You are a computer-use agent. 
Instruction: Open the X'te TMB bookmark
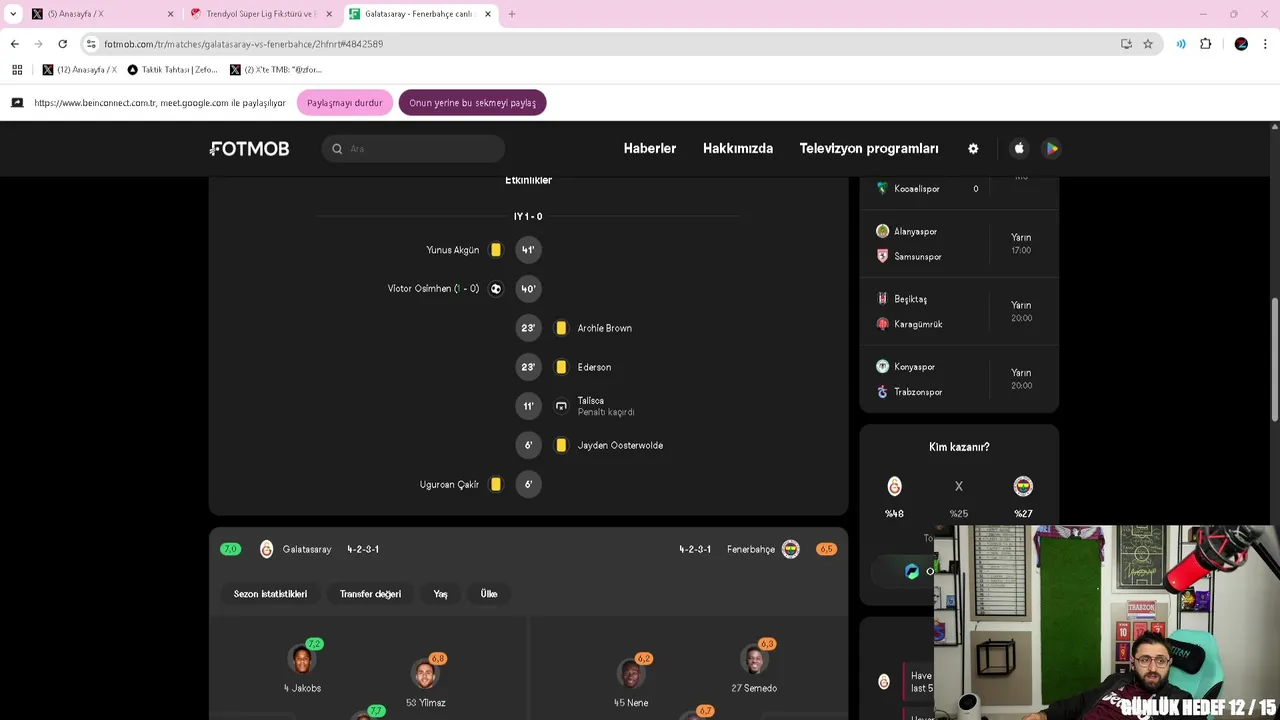pyautogui.click(x=276, y=70)
